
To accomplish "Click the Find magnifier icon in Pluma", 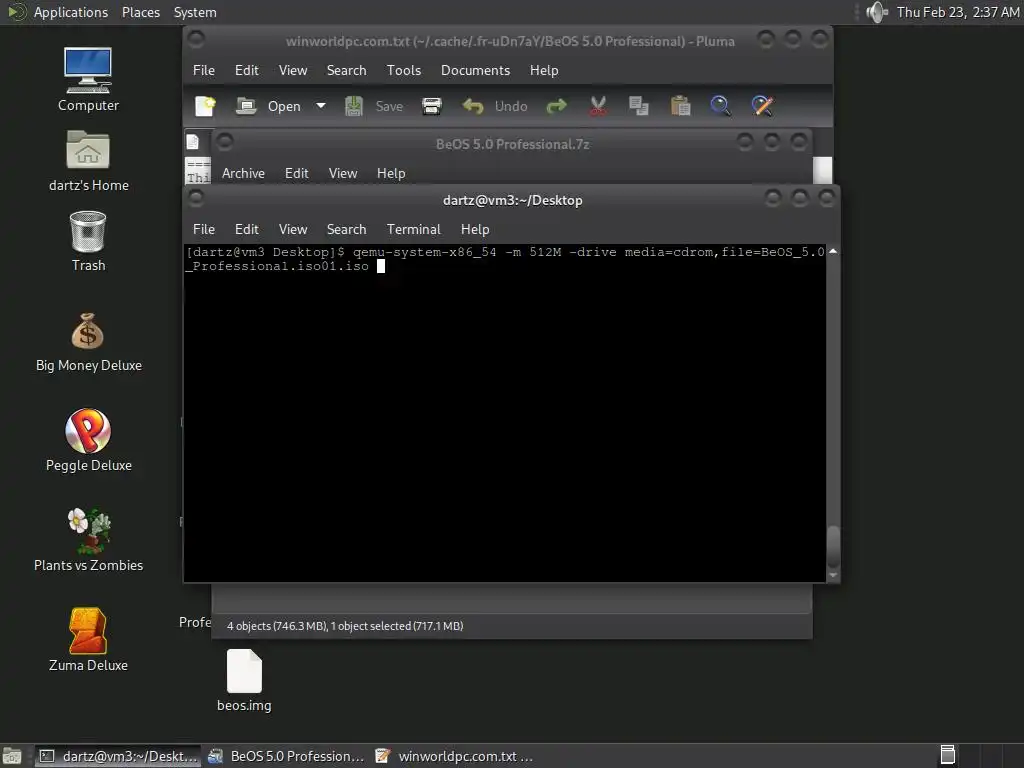I will 720,106.
